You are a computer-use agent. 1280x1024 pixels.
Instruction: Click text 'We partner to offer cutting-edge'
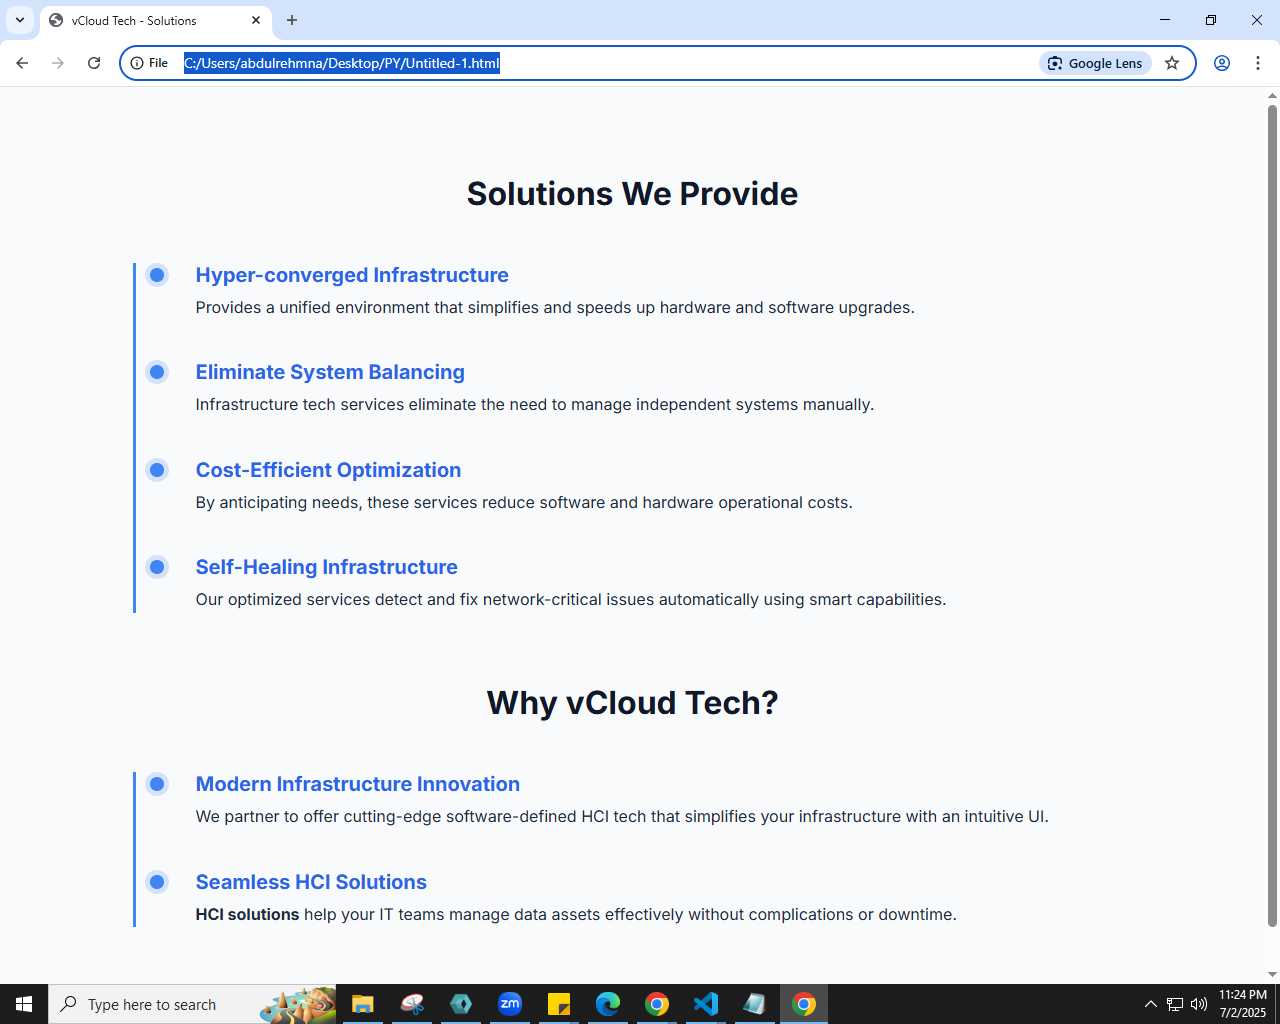pos(318,816)
